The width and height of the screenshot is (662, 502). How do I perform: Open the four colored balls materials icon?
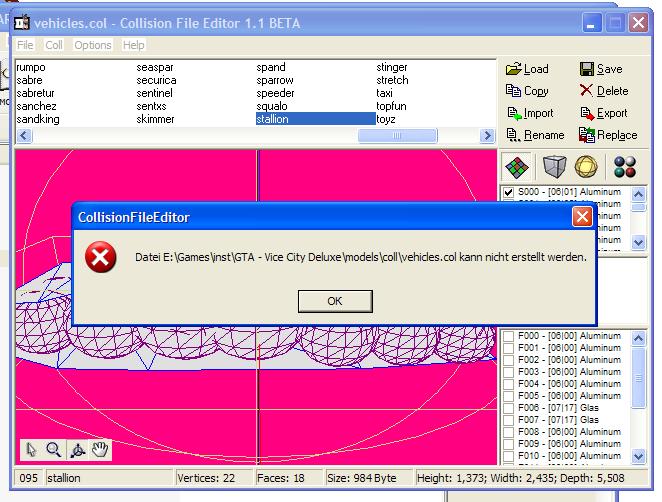626,166
